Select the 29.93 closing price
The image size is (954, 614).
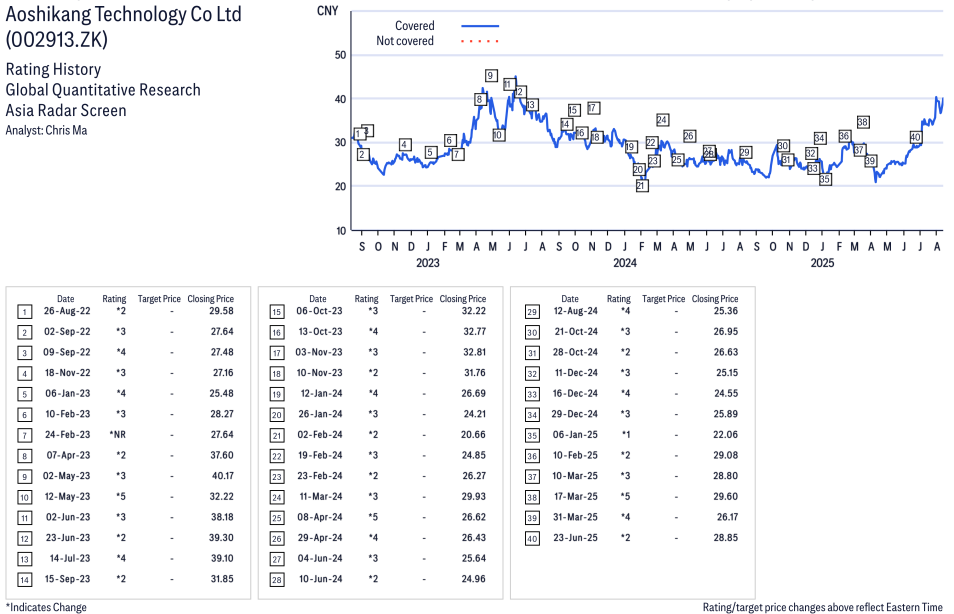click(473, 497)
